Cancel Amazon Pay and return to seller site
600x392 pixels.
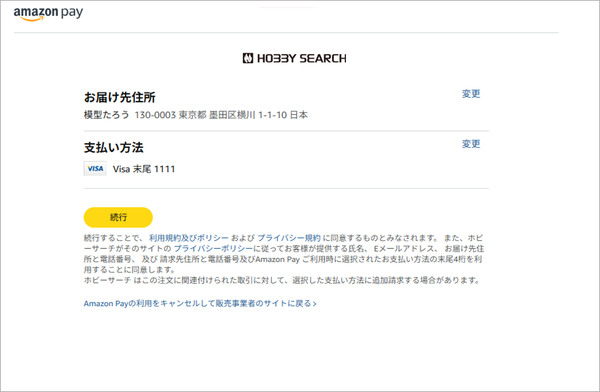(x=200, y=304)
